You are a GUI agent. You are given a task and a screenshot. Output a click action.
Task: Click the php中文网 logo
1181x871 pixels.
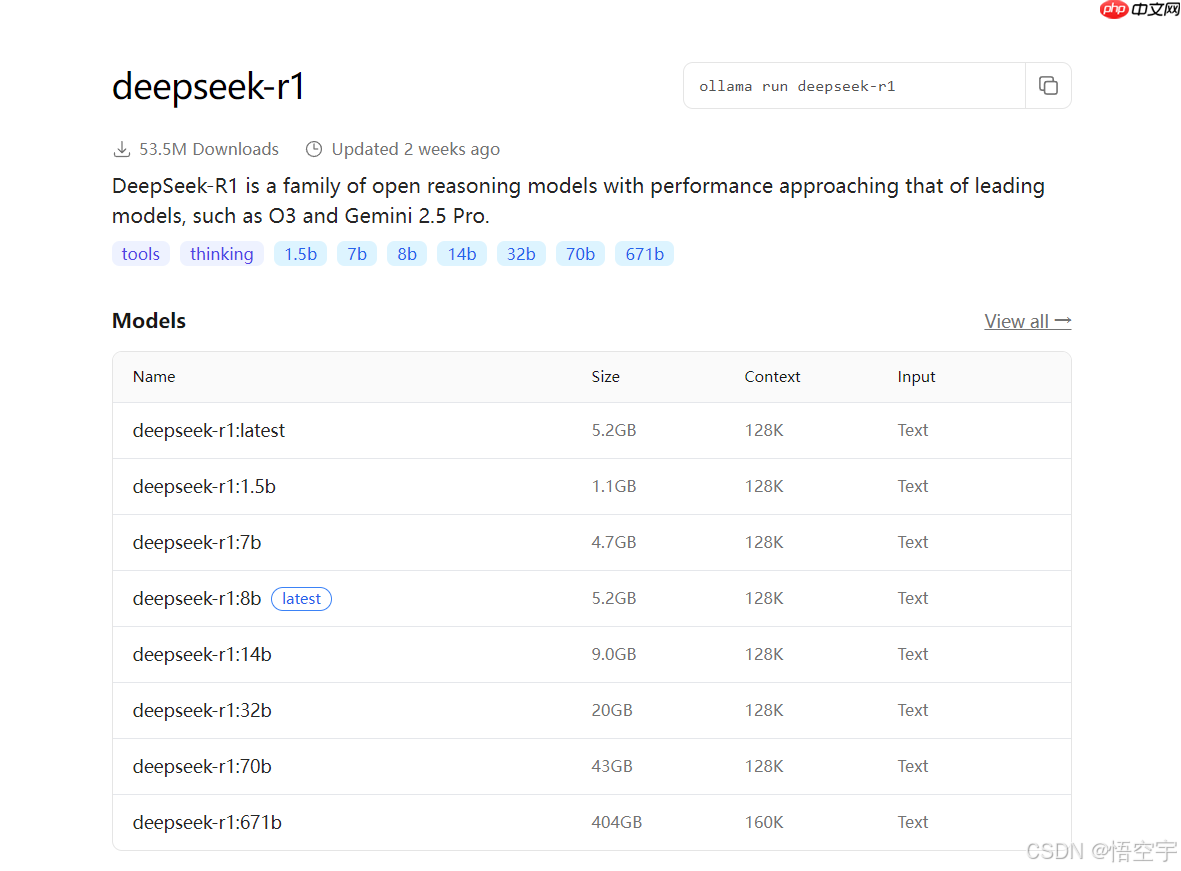tap(1139, 10)
